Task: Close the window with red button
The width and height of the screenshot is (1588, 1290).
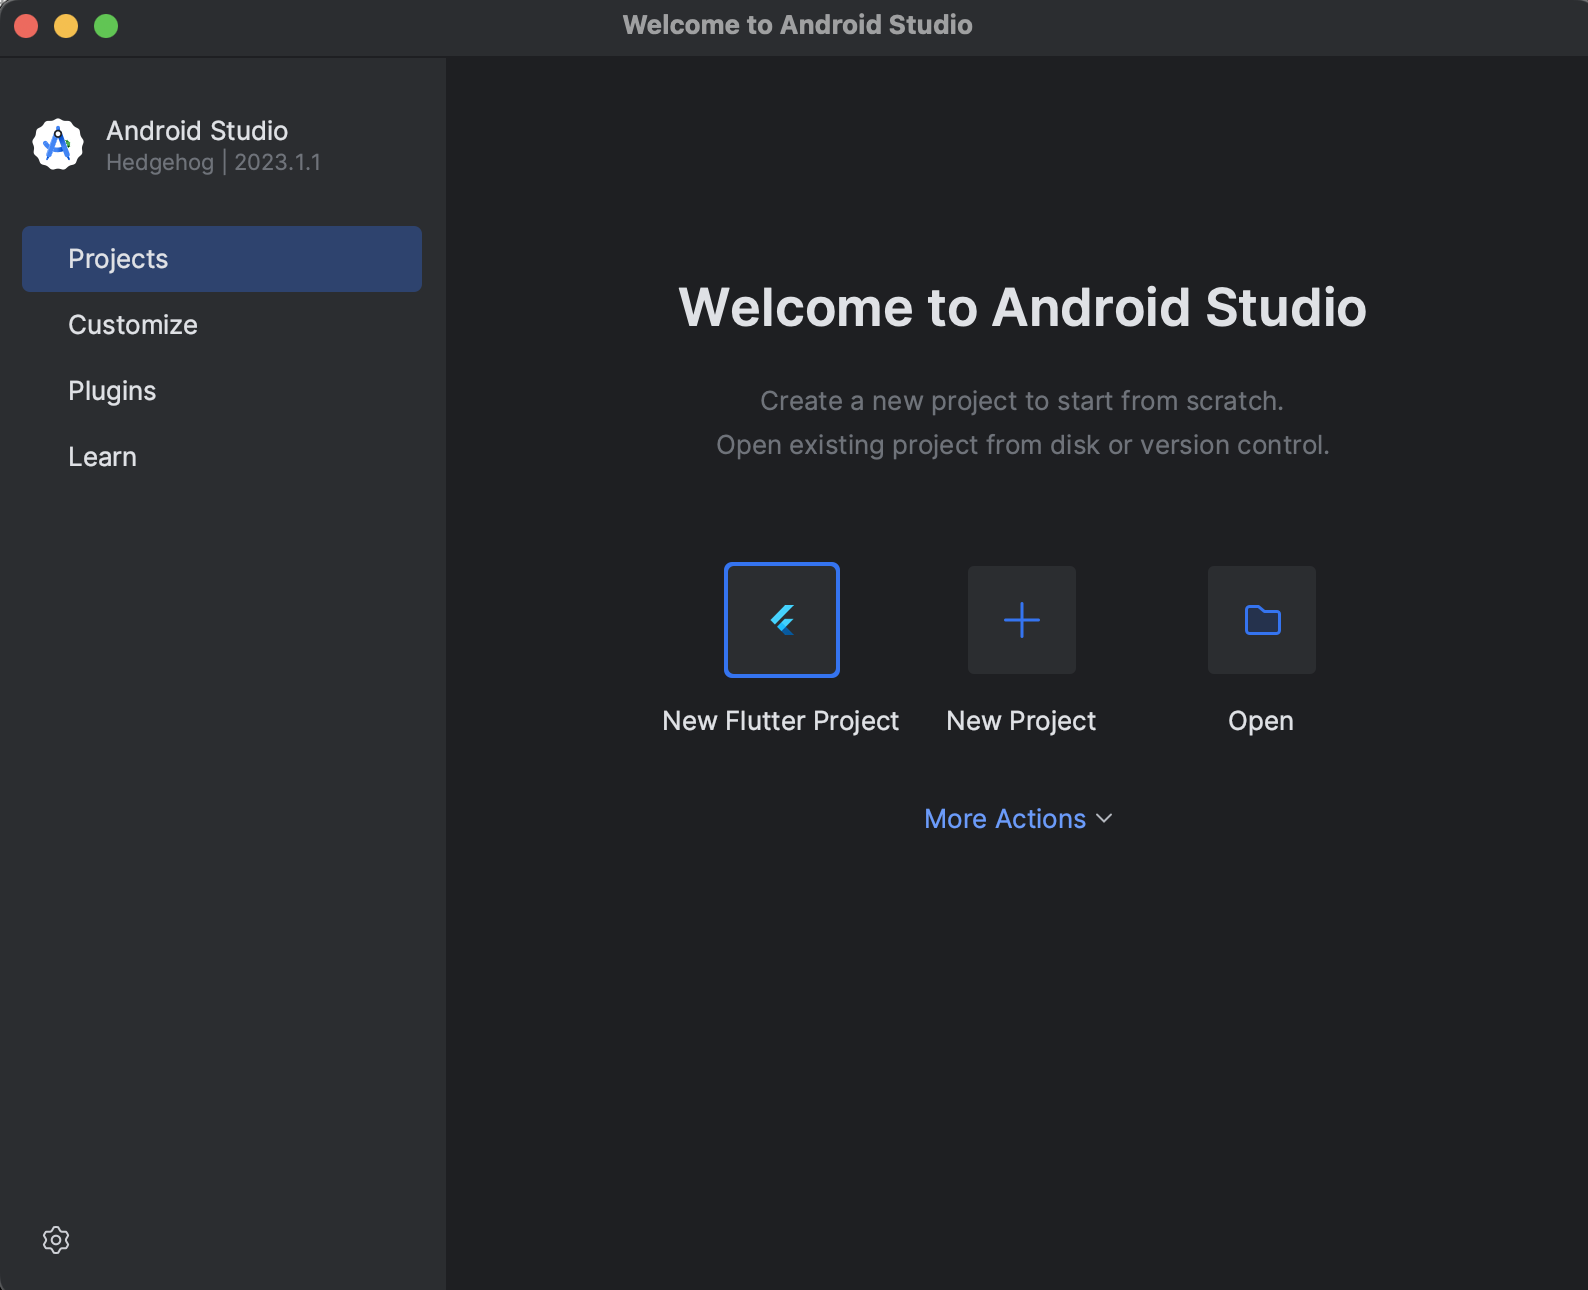Action: click(x=26, y=26)
